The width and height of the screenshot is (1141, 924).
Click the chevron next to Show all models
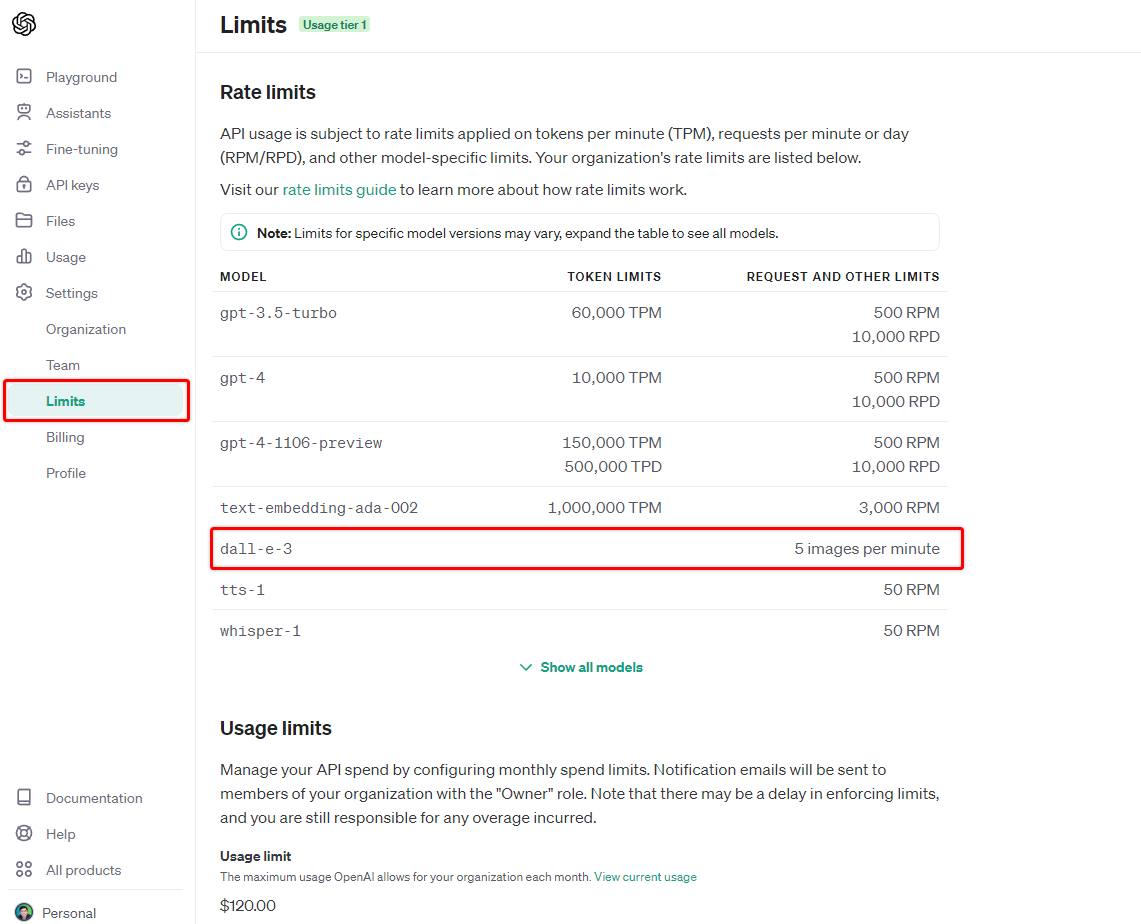(x=526, y=667)
